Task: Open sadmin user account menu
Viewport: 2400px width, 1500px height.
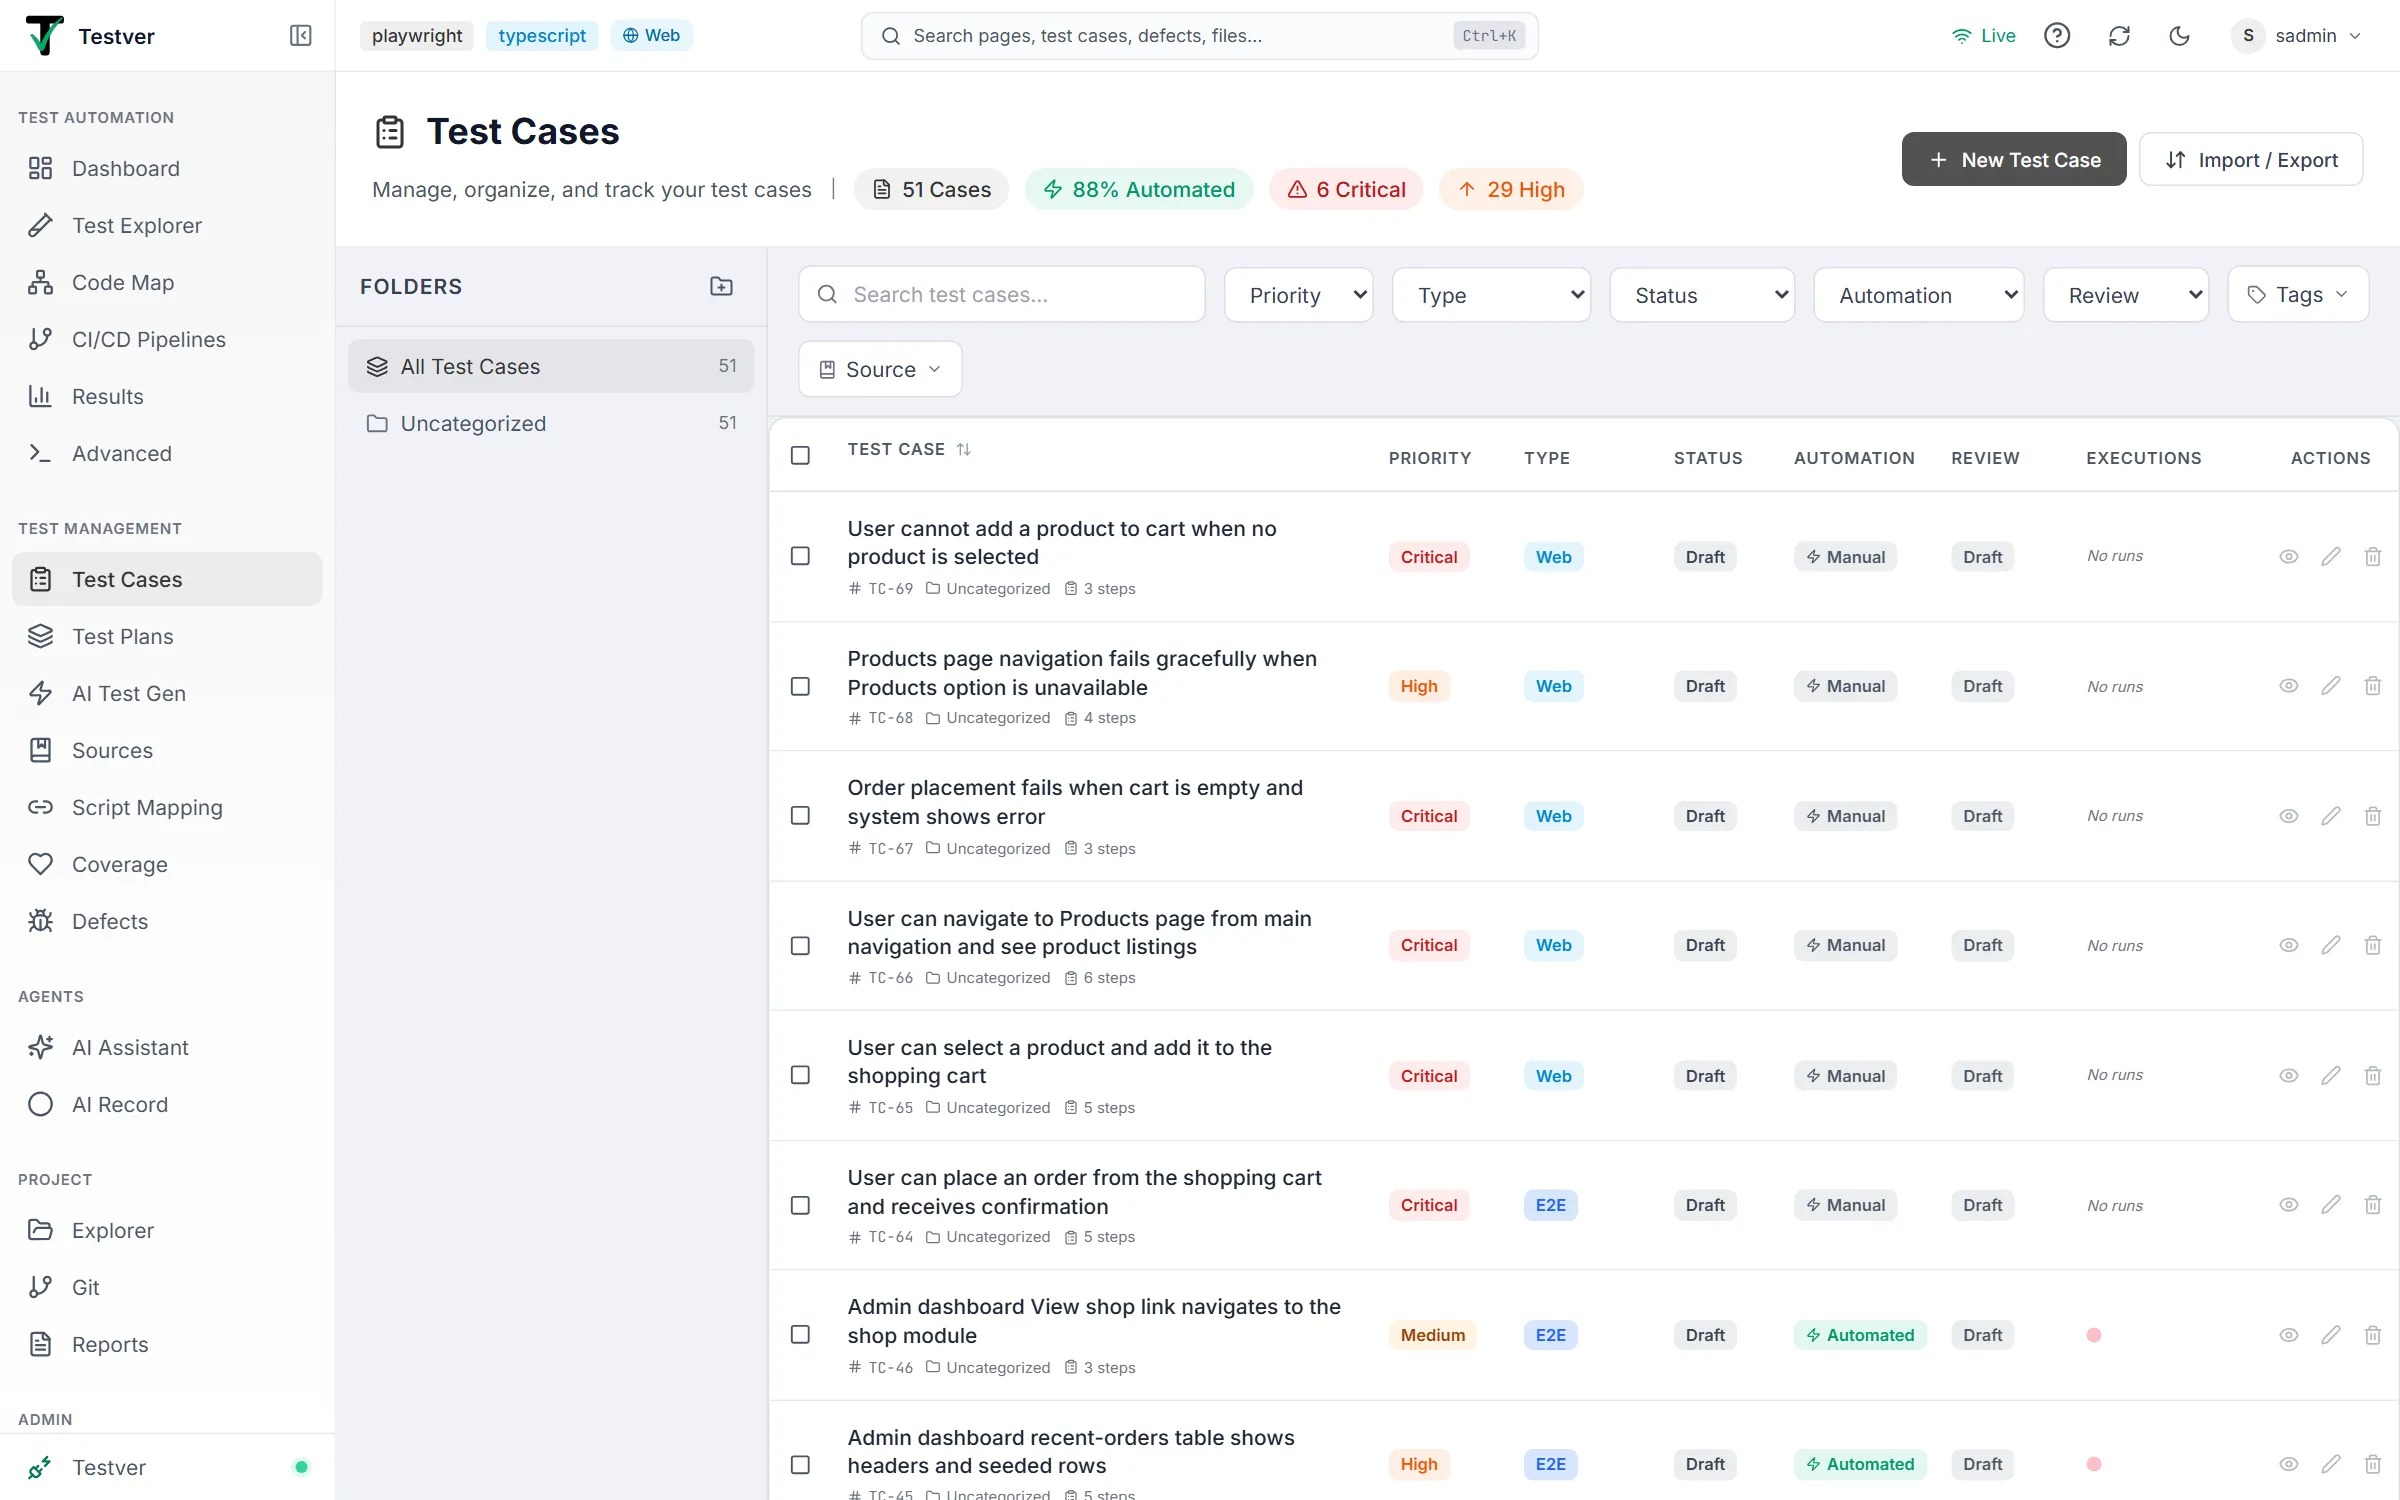Action: [2298, 36]
